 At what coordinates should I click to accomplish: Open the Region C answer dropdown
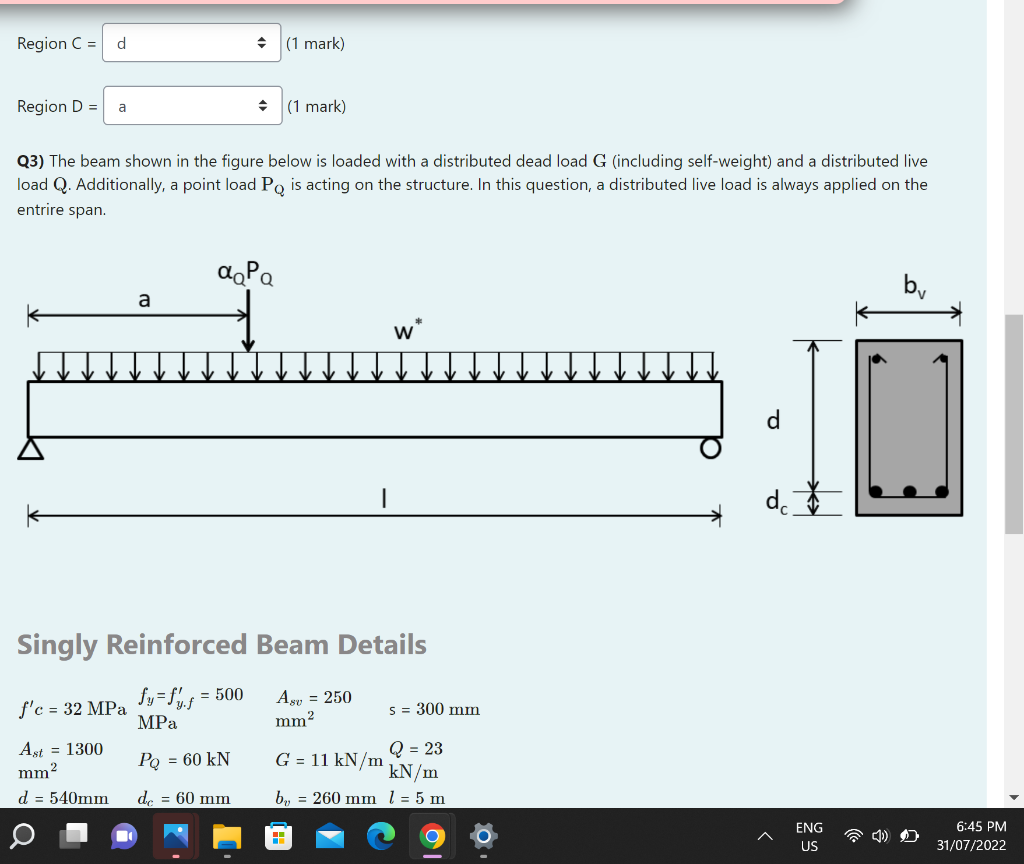(191, 43)
